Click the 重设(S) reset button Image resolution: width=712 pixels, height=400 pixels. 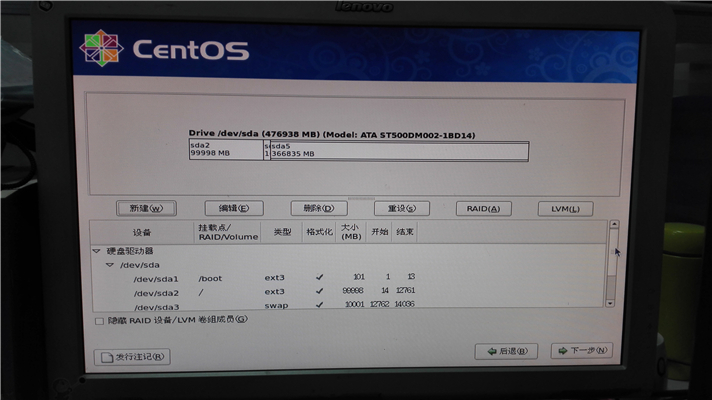pyautogui.click(x=402, y=208)
